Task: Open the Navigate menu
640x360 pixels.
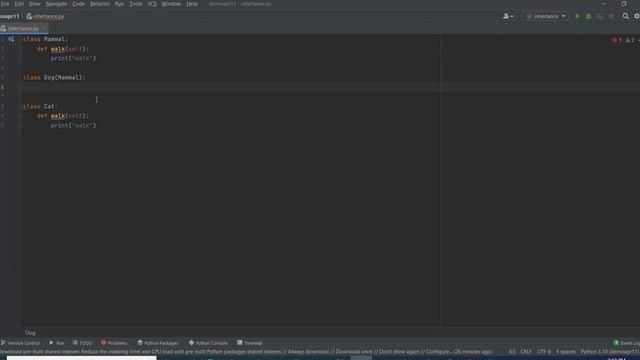Action: (56, 4)
